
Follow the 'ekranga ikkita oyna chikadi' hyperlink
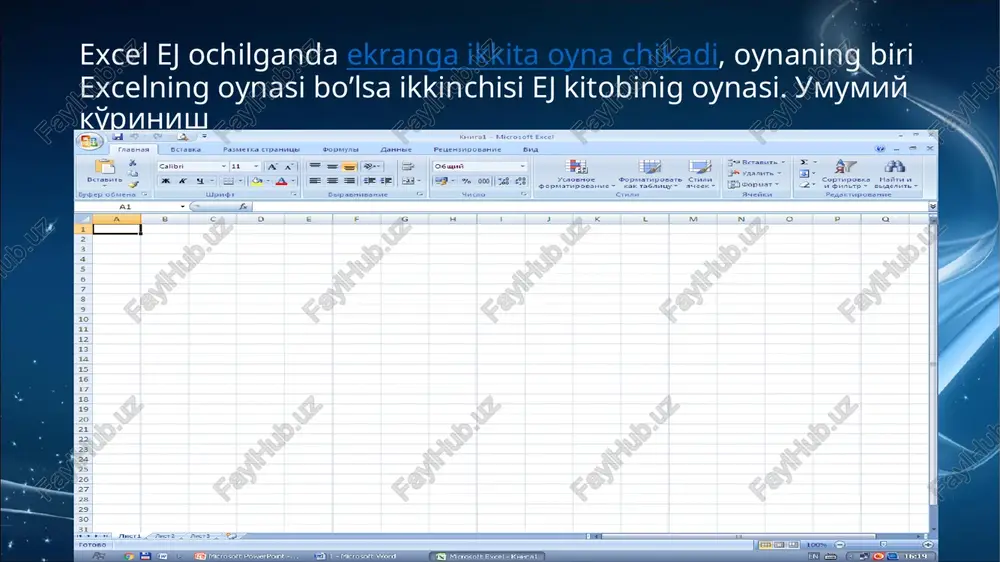click(533, 54)
